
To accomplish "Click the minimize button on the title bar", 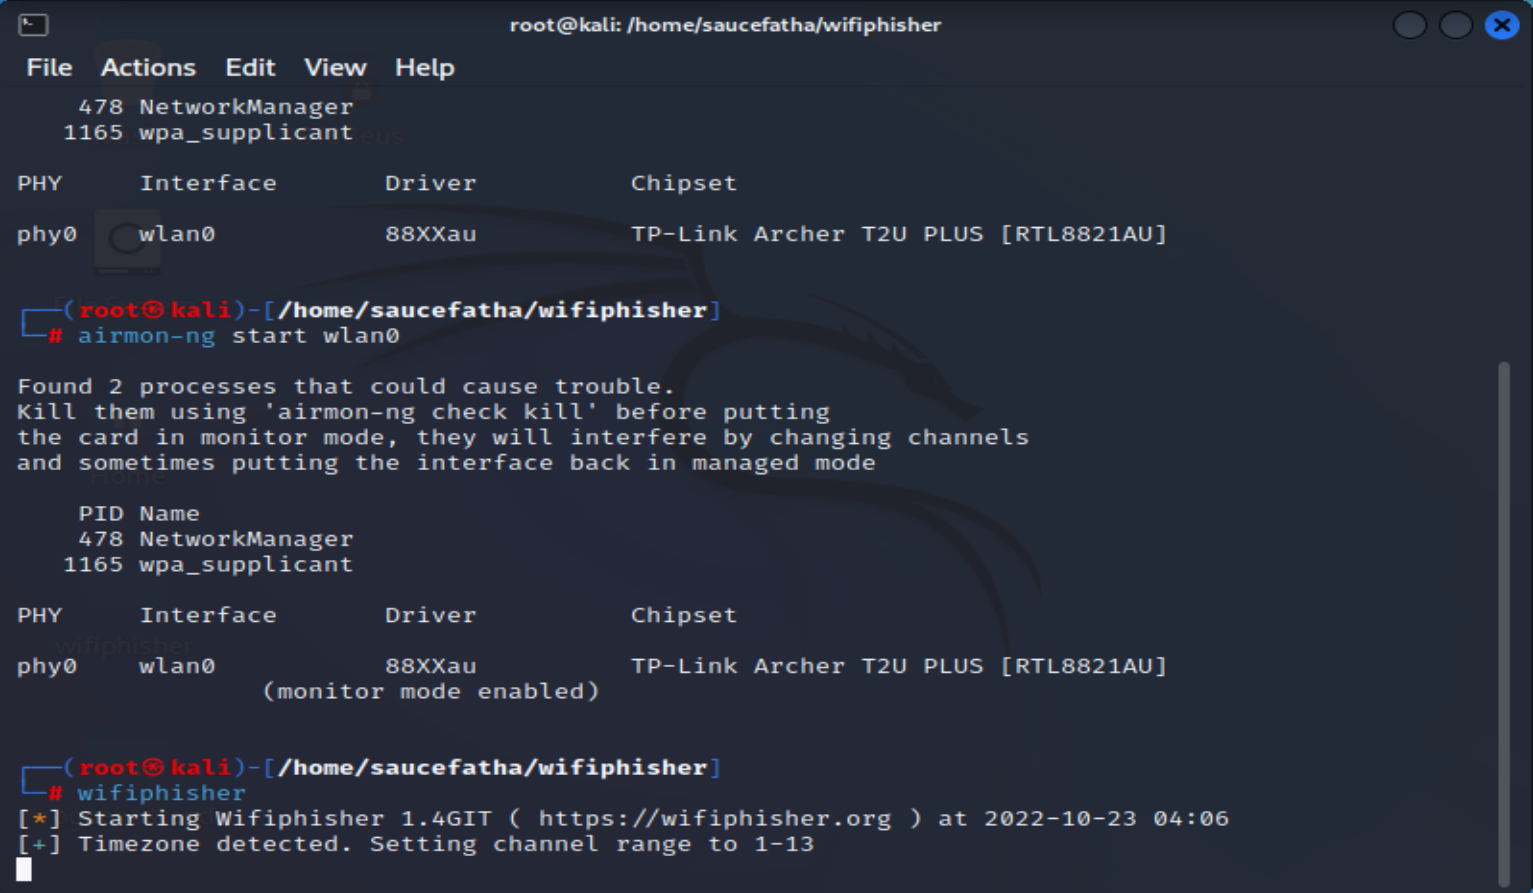I will (x=1409, y=25).
